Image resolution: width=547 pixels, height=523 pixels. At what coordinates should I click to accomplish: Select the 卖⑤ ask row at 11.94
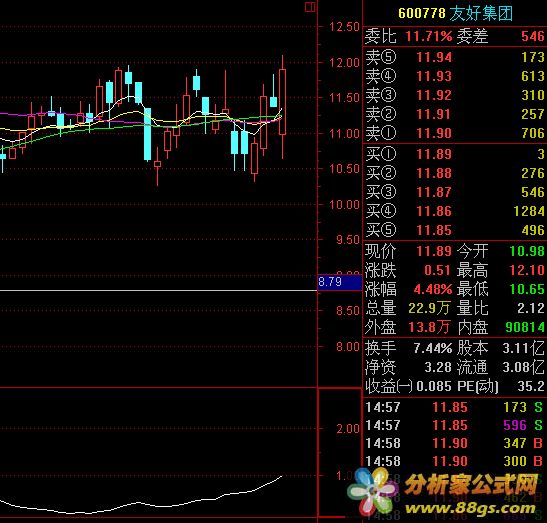tap(455, 57)
